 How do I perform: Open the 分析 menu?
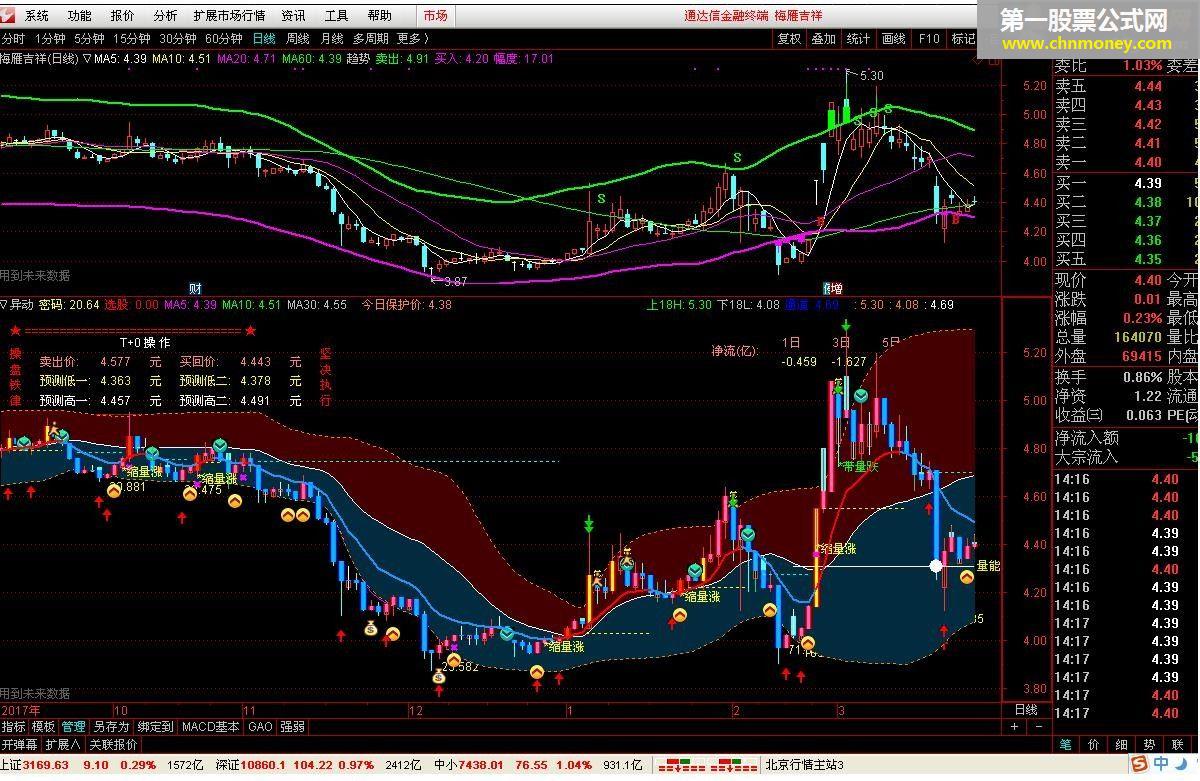coord(165,16)
